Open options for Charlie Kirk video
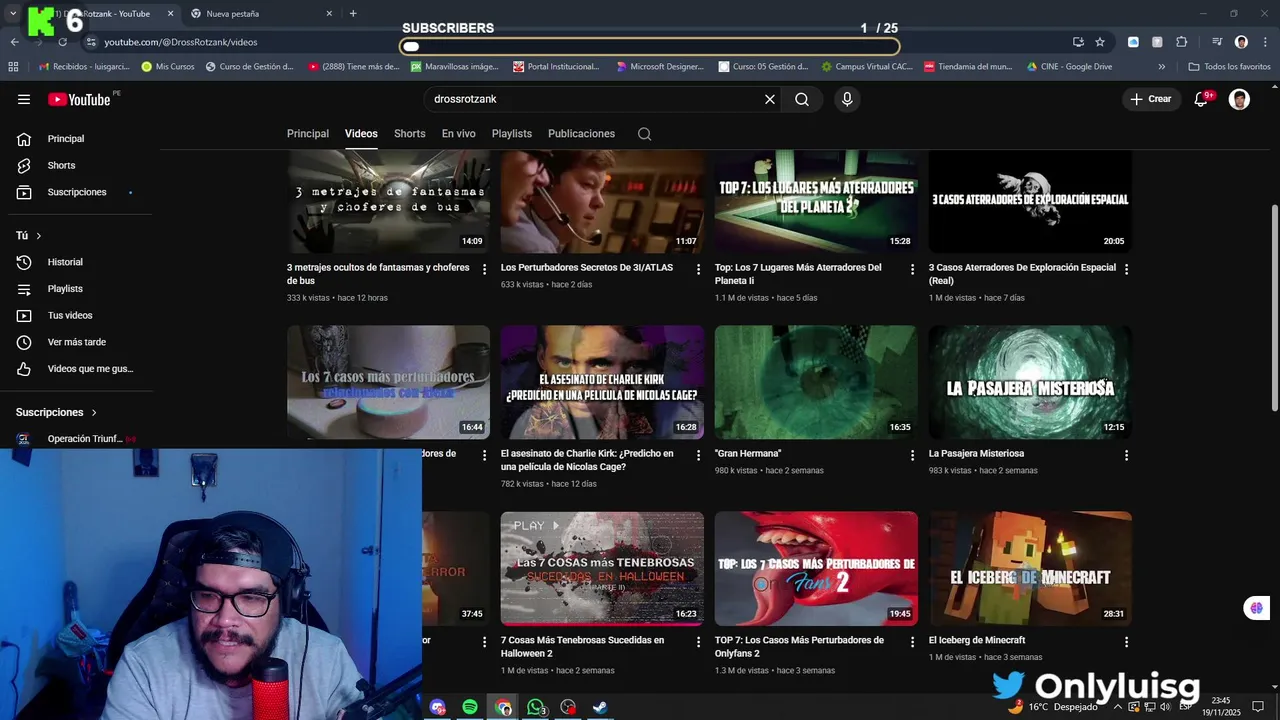This screenshot has width=1280, height=720. (x=699, y=455)
